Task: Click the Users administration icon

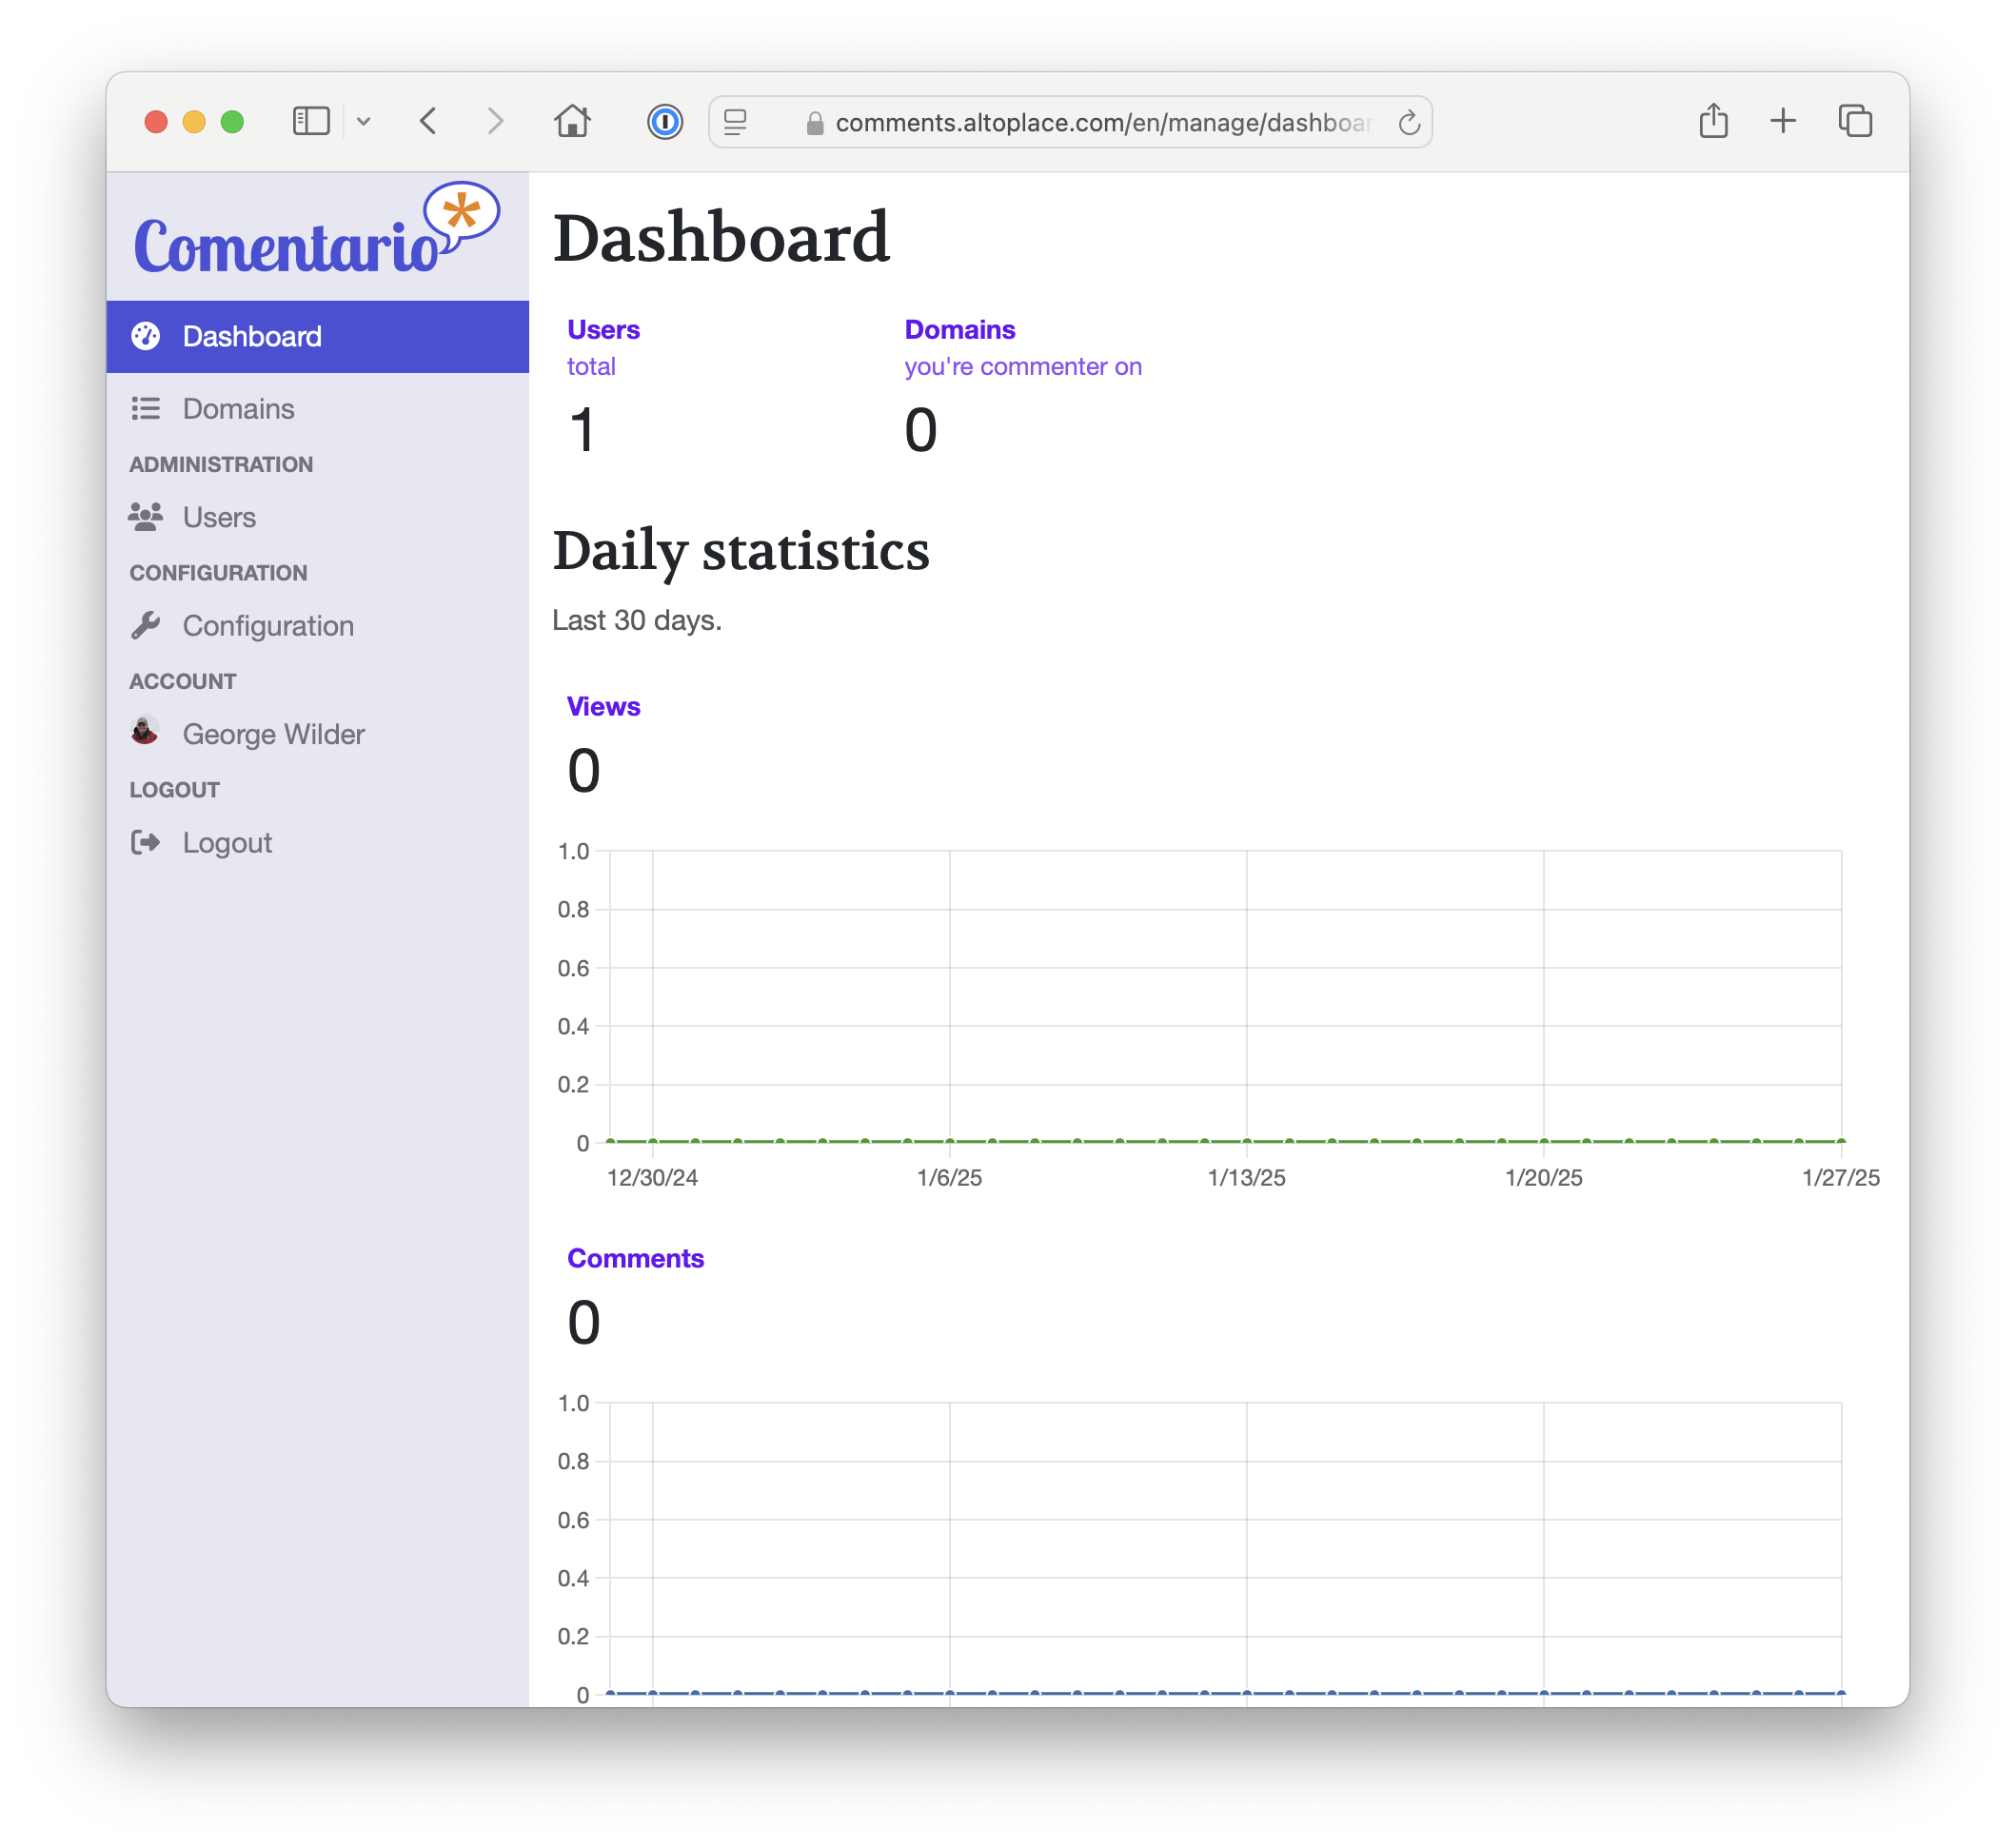Action: tap(148, 516)
